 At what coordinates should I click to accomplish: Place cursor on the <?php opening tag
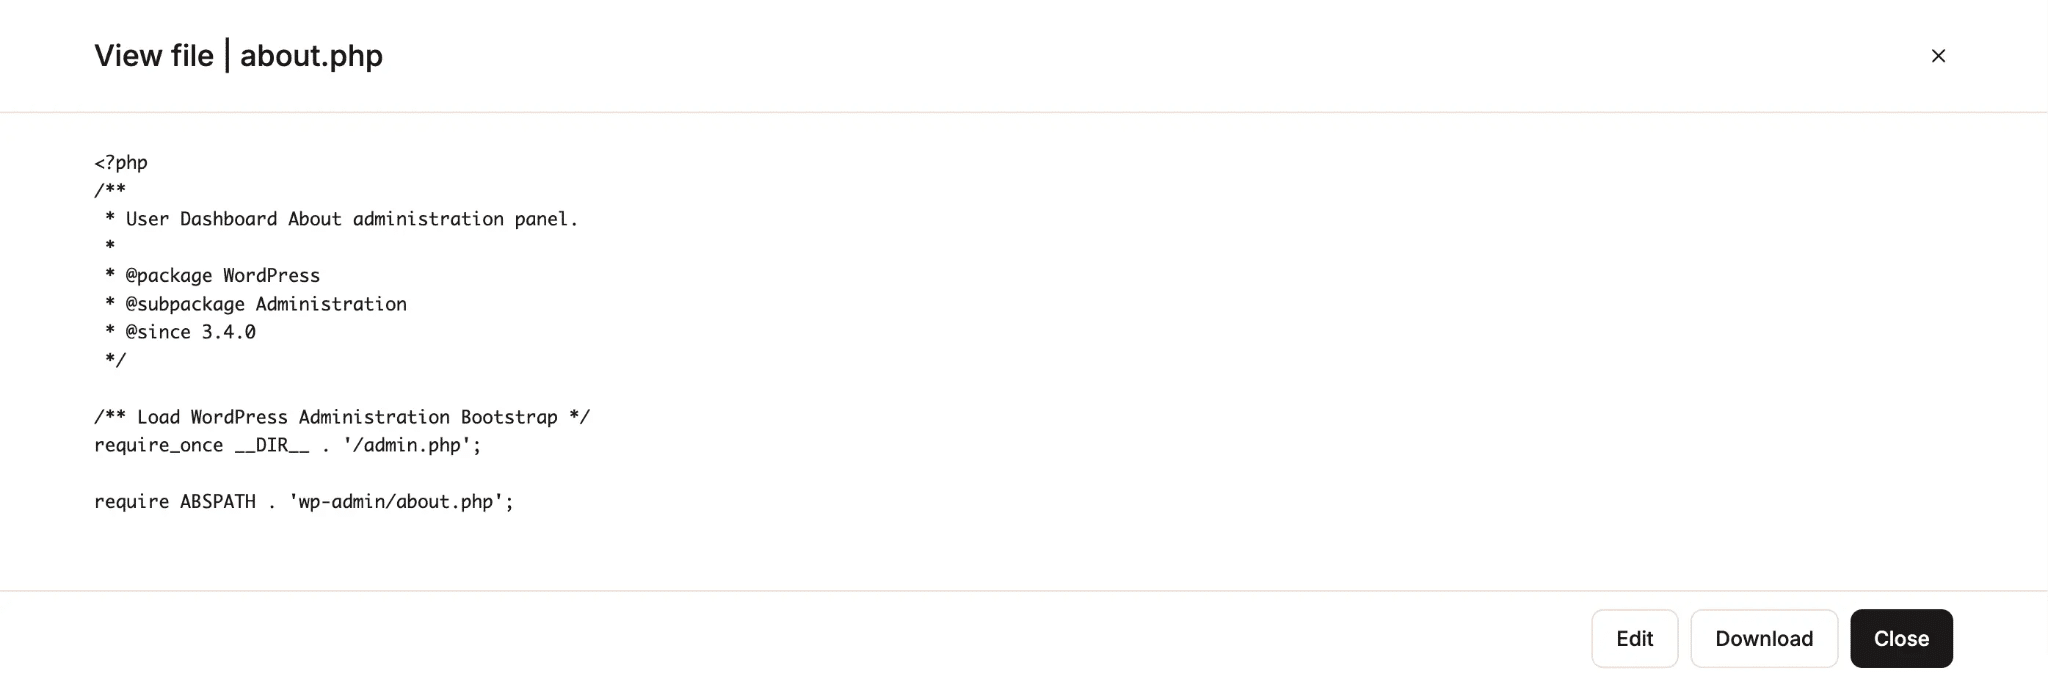121,162
